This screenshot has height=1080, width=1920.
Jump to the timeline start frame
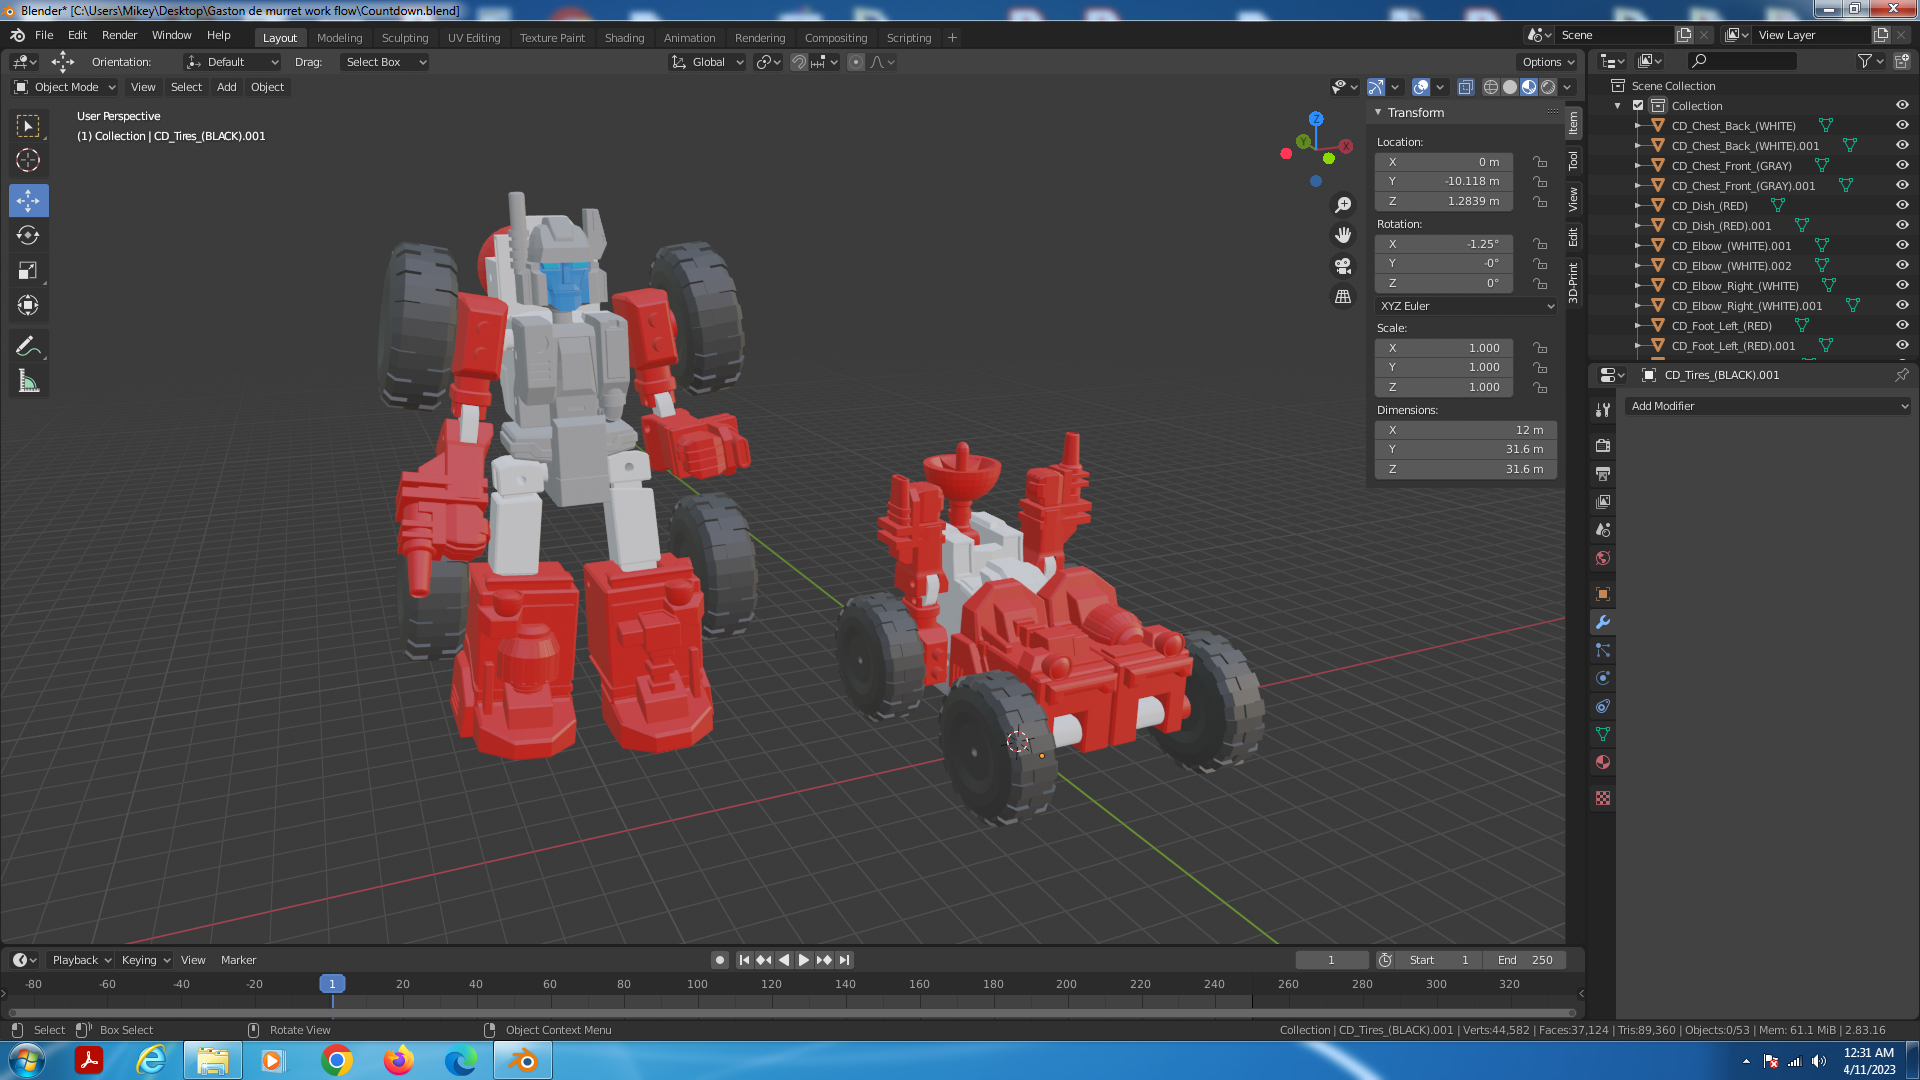tap(744, 960)
